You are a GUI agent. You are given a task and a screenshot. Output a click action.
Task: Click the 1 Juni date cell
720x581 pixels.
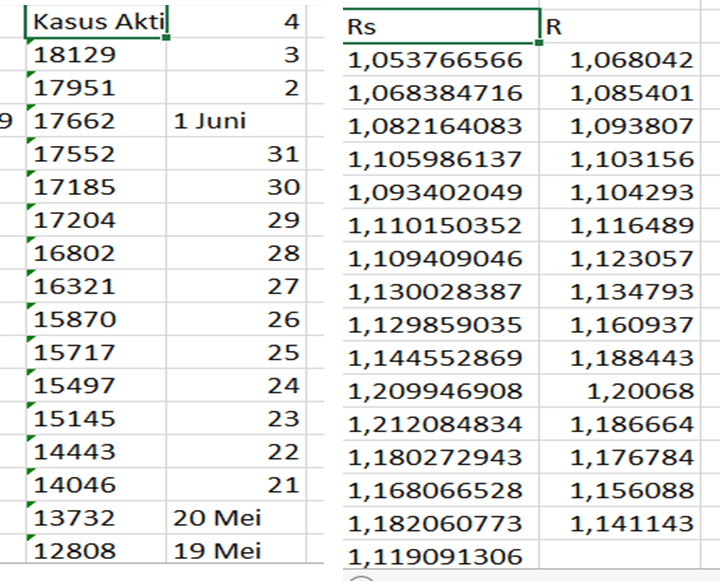click(x=234, y=121)
